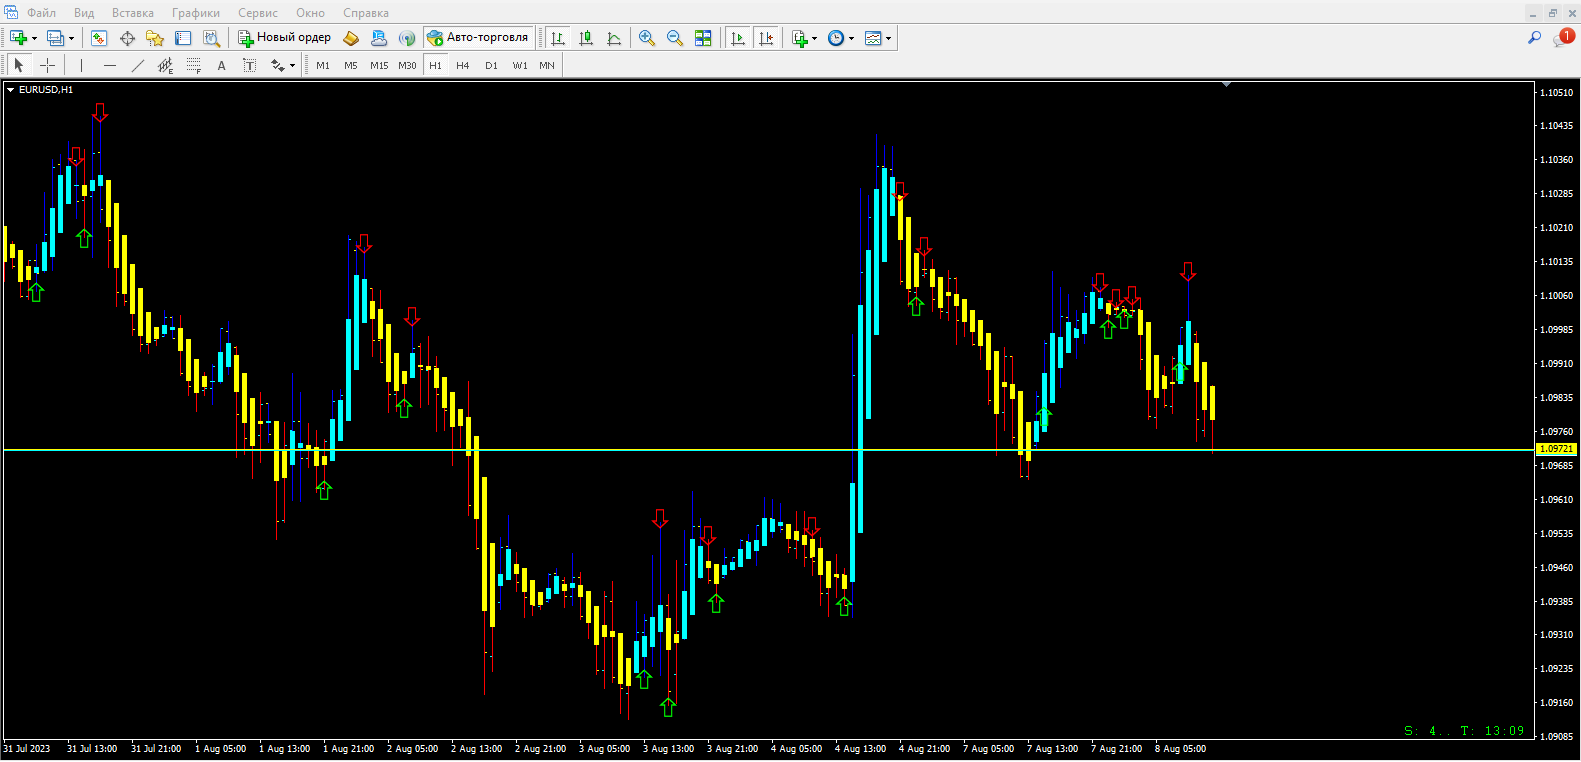Image resolution: width=1581 pixels, height=762 pixels.
Task: Expand the chart templates dropdown
Action: tap(888, 39)
